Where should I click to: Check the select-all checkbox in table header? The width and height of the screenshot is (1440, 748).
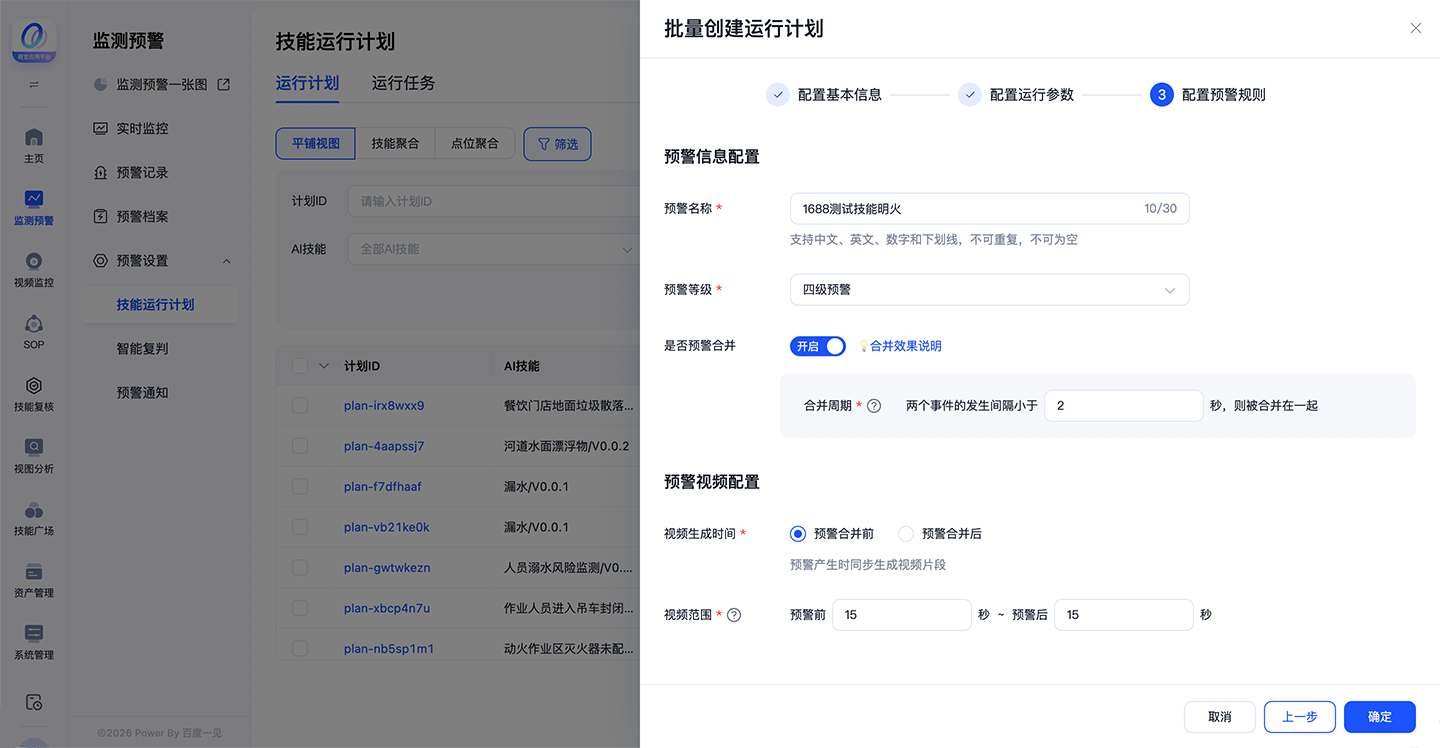coord(300,366)
